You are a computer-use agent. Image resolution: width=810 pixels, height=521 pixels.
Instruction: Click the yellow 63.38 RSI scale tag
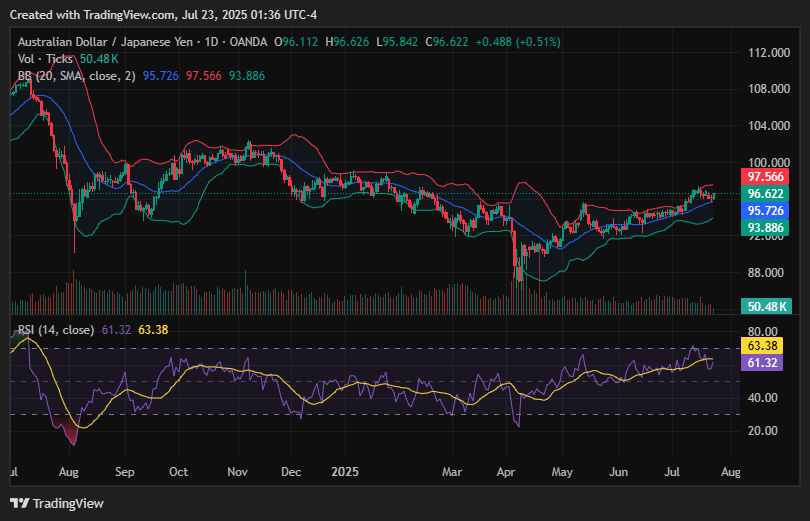(x=762, y=345)
